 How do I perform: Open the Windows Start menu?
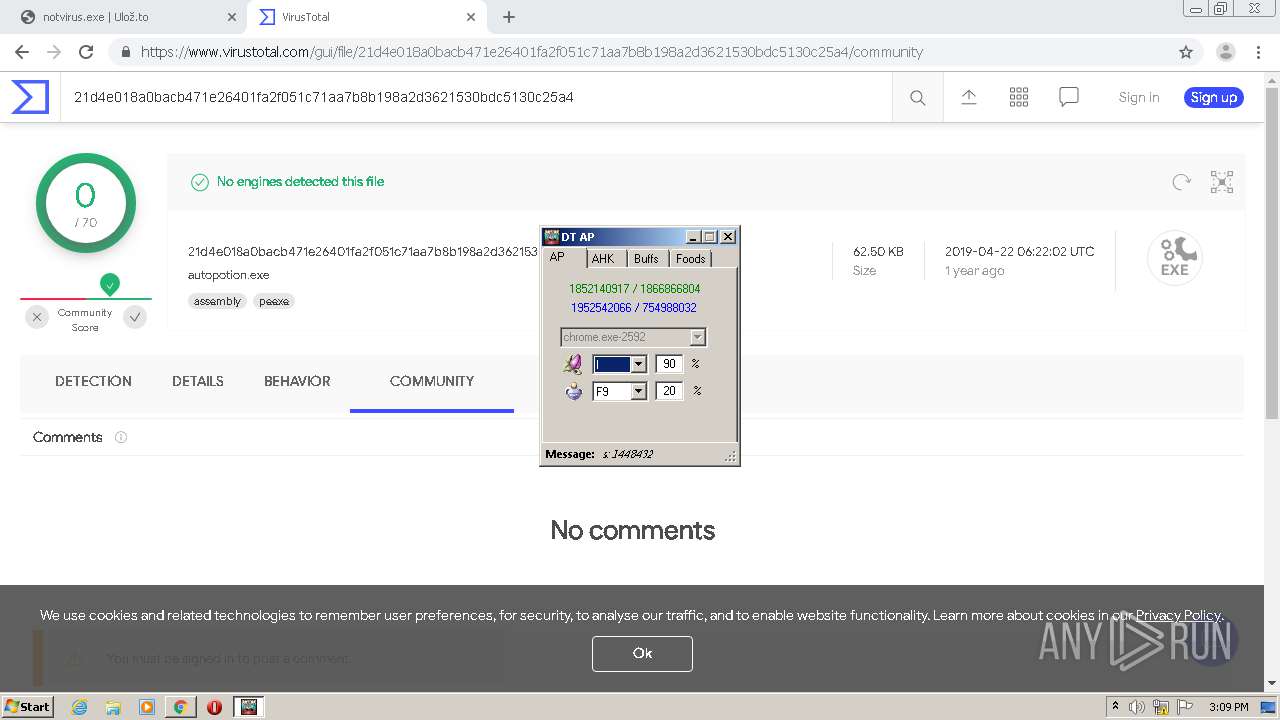(27, 707)
